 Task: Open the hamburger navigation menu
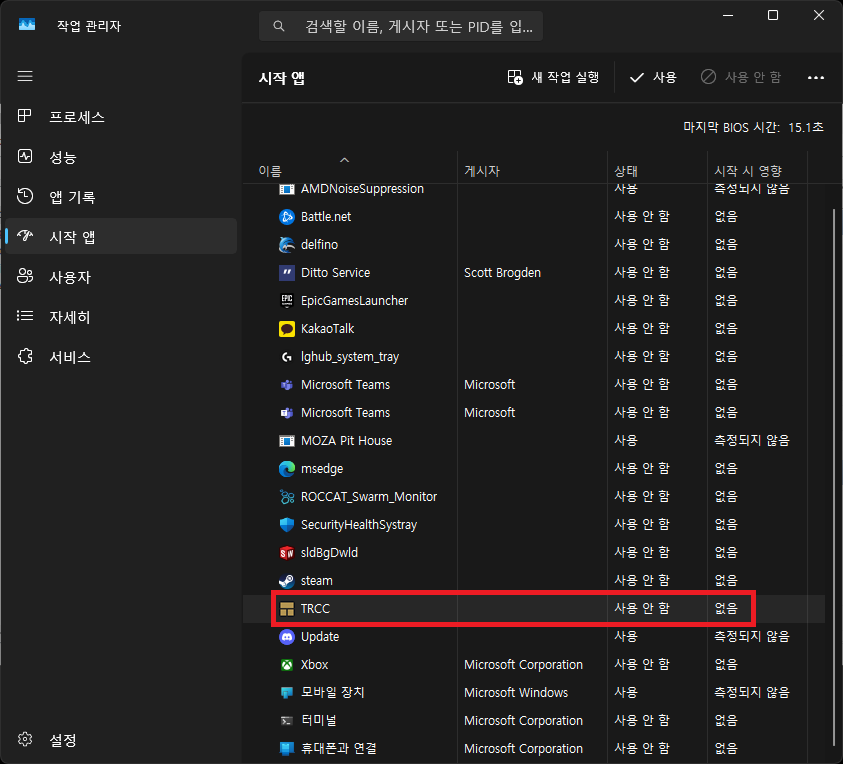click(x=25, y=76)
